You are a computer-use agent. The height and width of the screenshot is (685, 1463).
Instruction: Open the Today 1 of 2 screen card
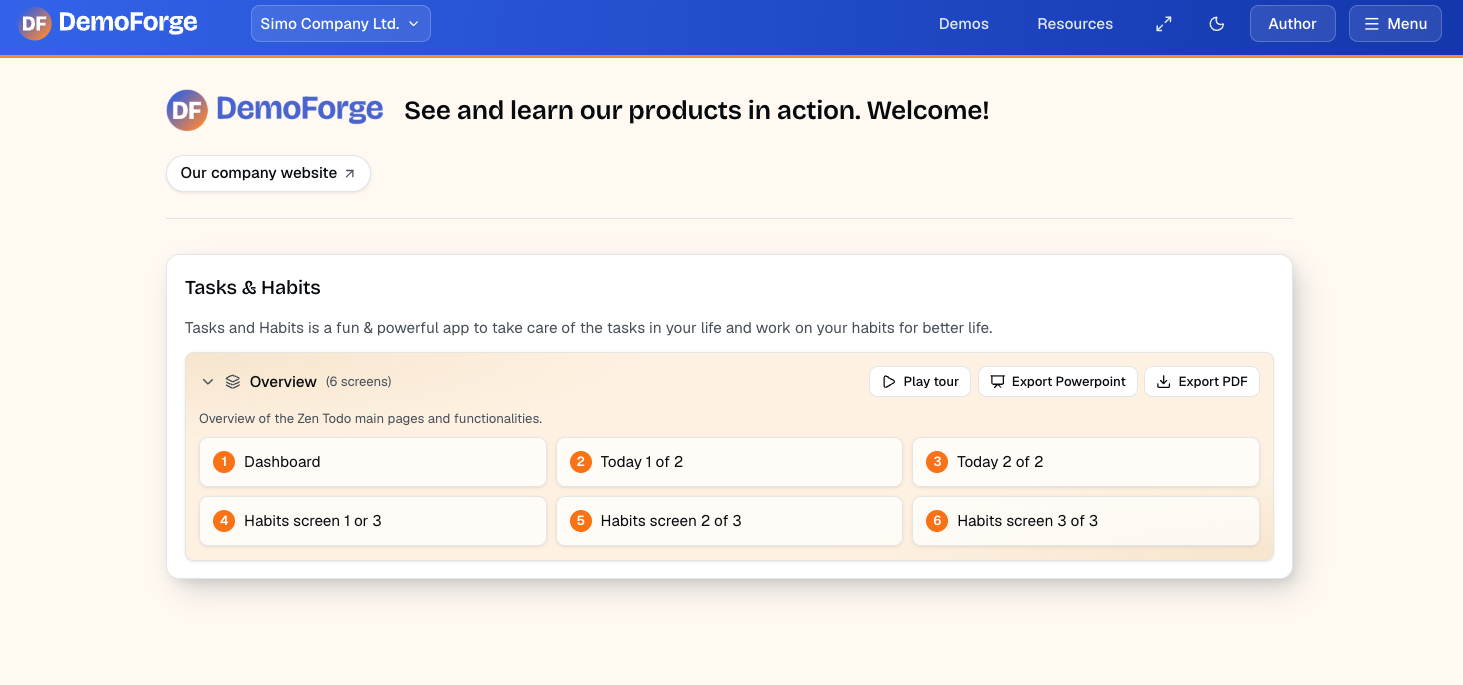[729, 462]
